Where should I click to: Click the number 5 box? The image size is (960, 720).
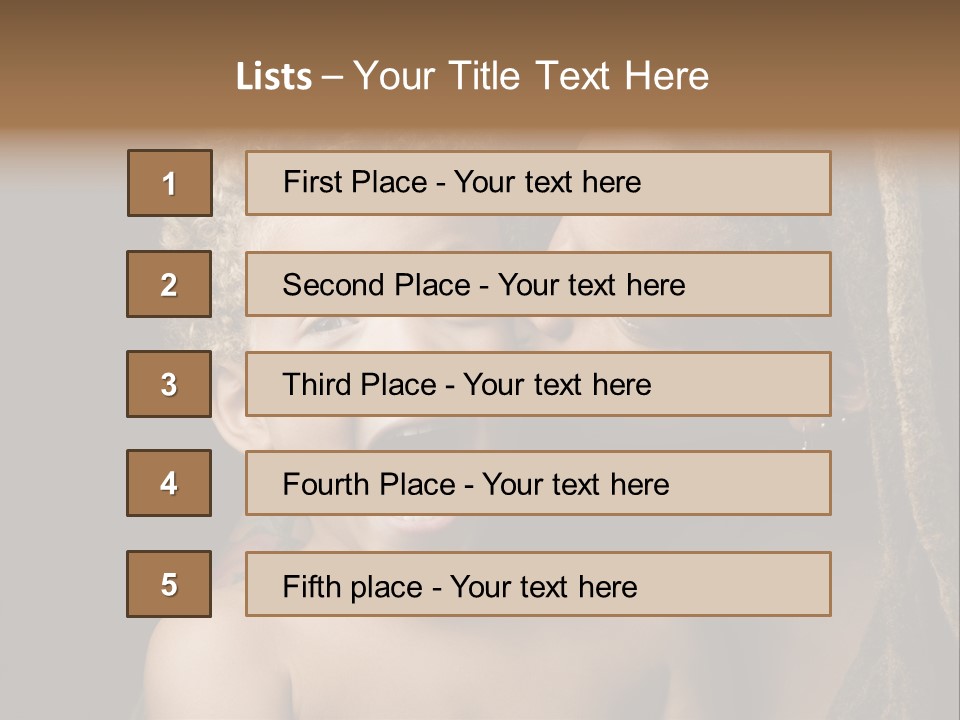pos(169,584)
